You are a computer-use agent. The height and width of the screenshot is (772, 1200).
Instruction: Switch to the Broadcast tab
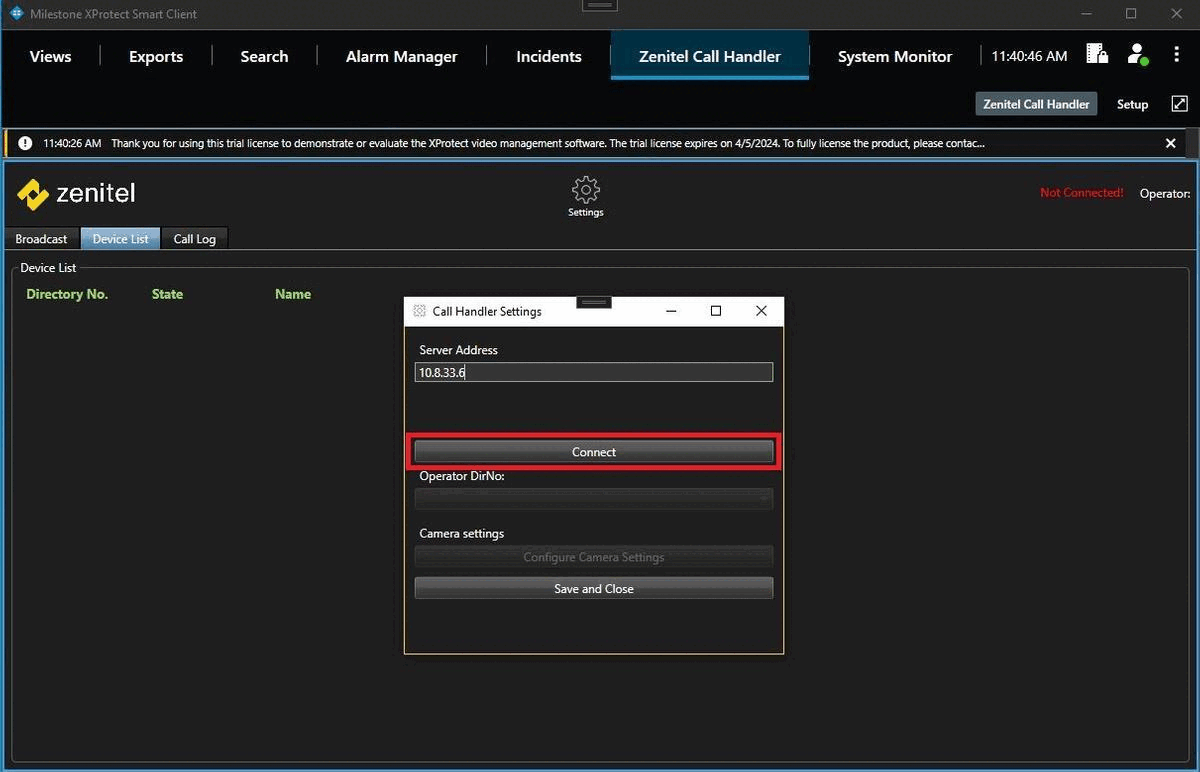point(40,238)
